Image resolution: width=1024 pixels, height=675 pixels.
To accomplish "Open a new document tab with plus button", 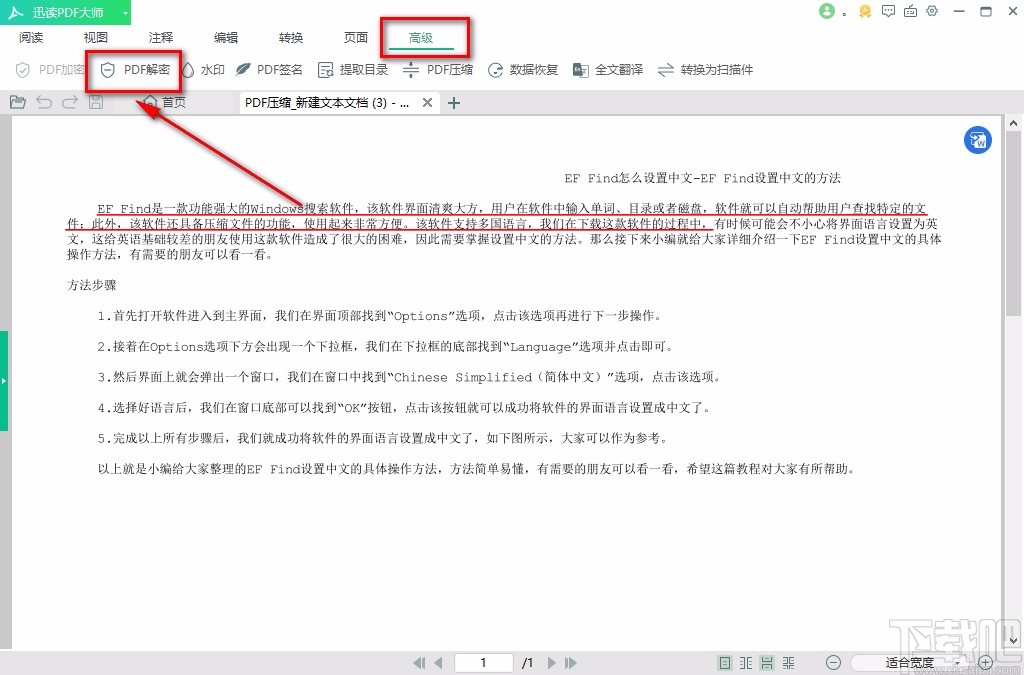I will [x=454, y=102].
